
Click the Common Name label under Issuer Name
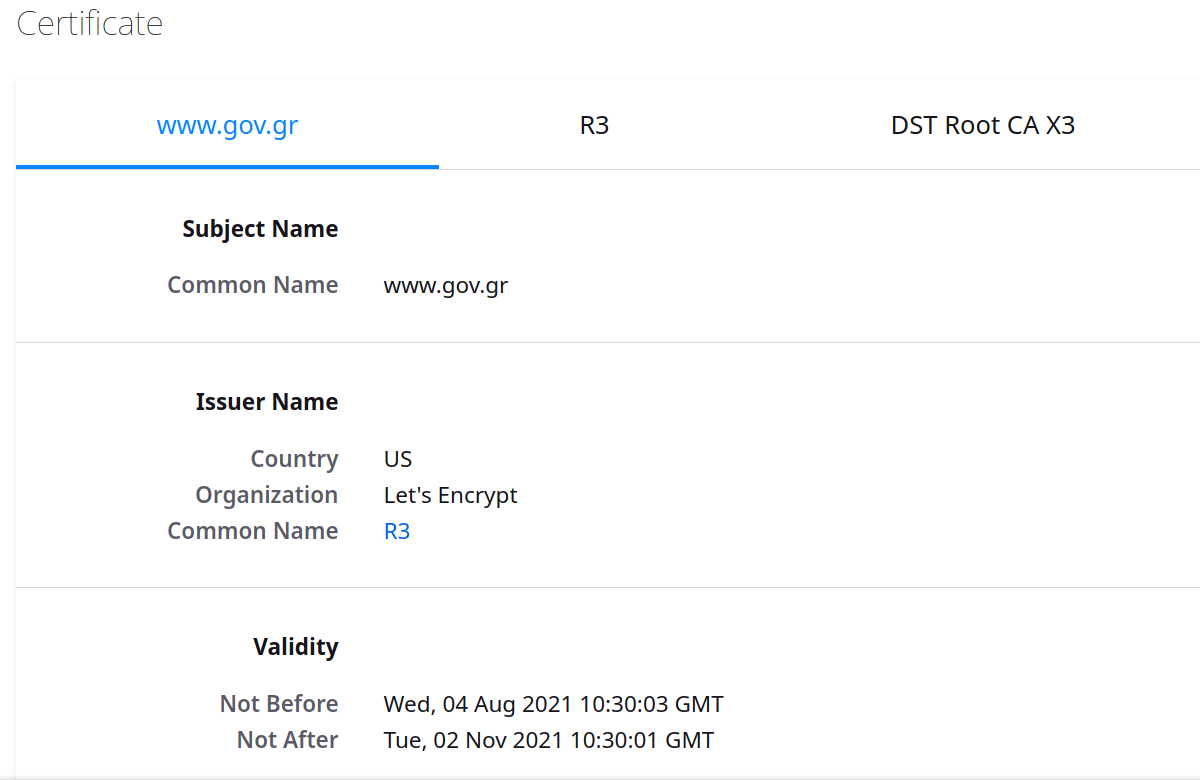(x=252, y=531)
